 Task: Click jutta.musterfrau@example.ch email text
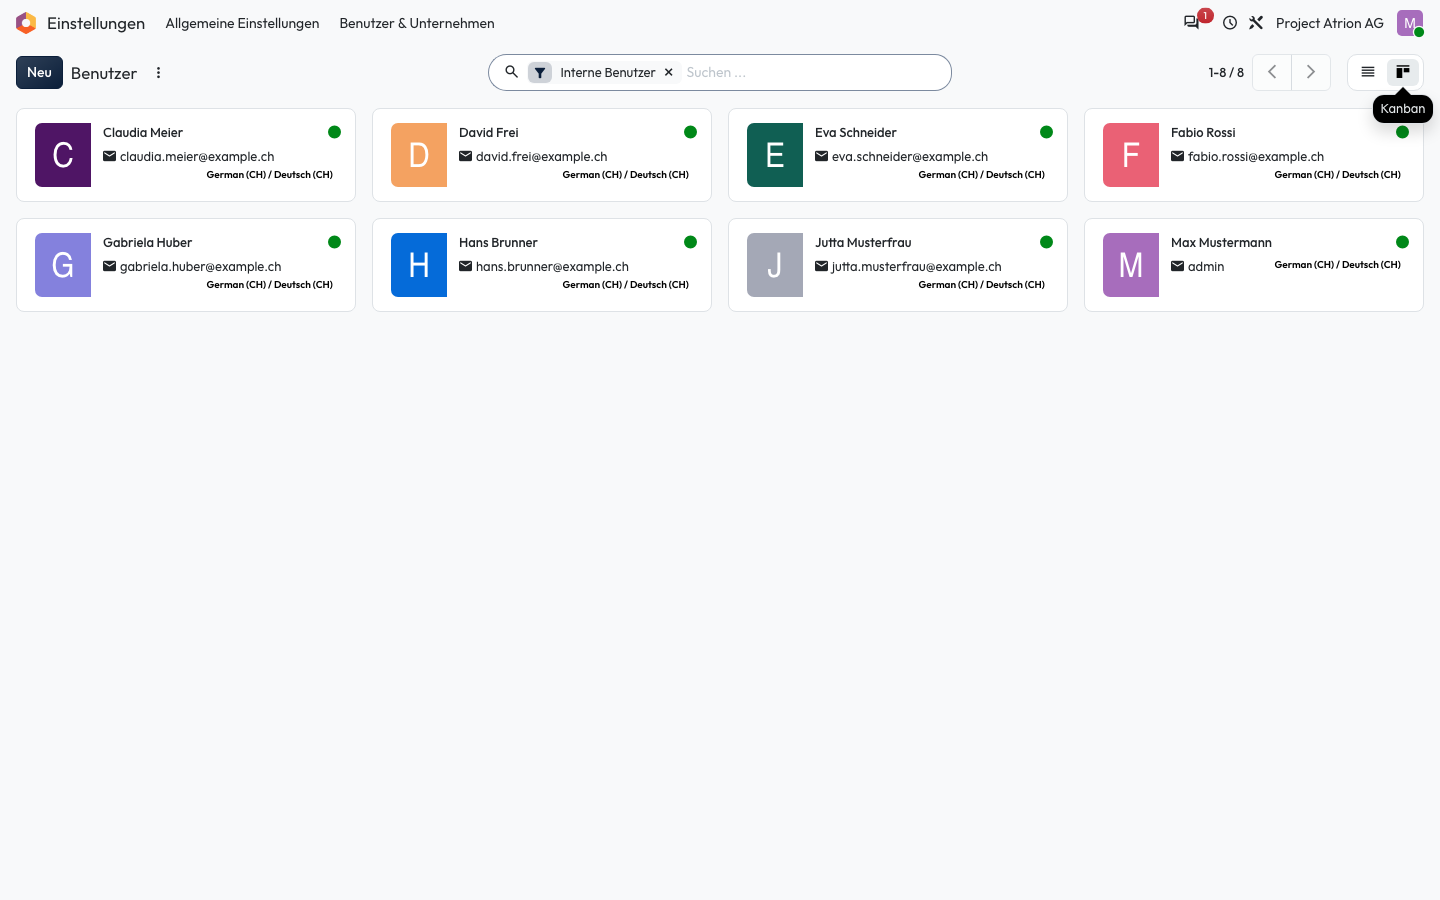pyautogui.click(x=916, y=266)
